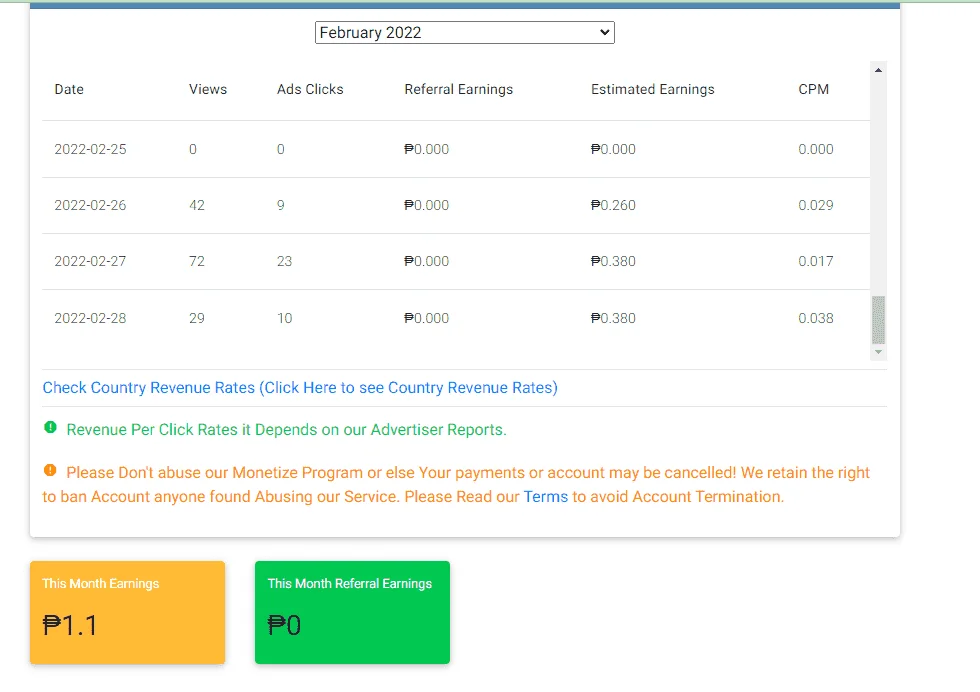Click the 0.029 CPM value

click(816, 206)
